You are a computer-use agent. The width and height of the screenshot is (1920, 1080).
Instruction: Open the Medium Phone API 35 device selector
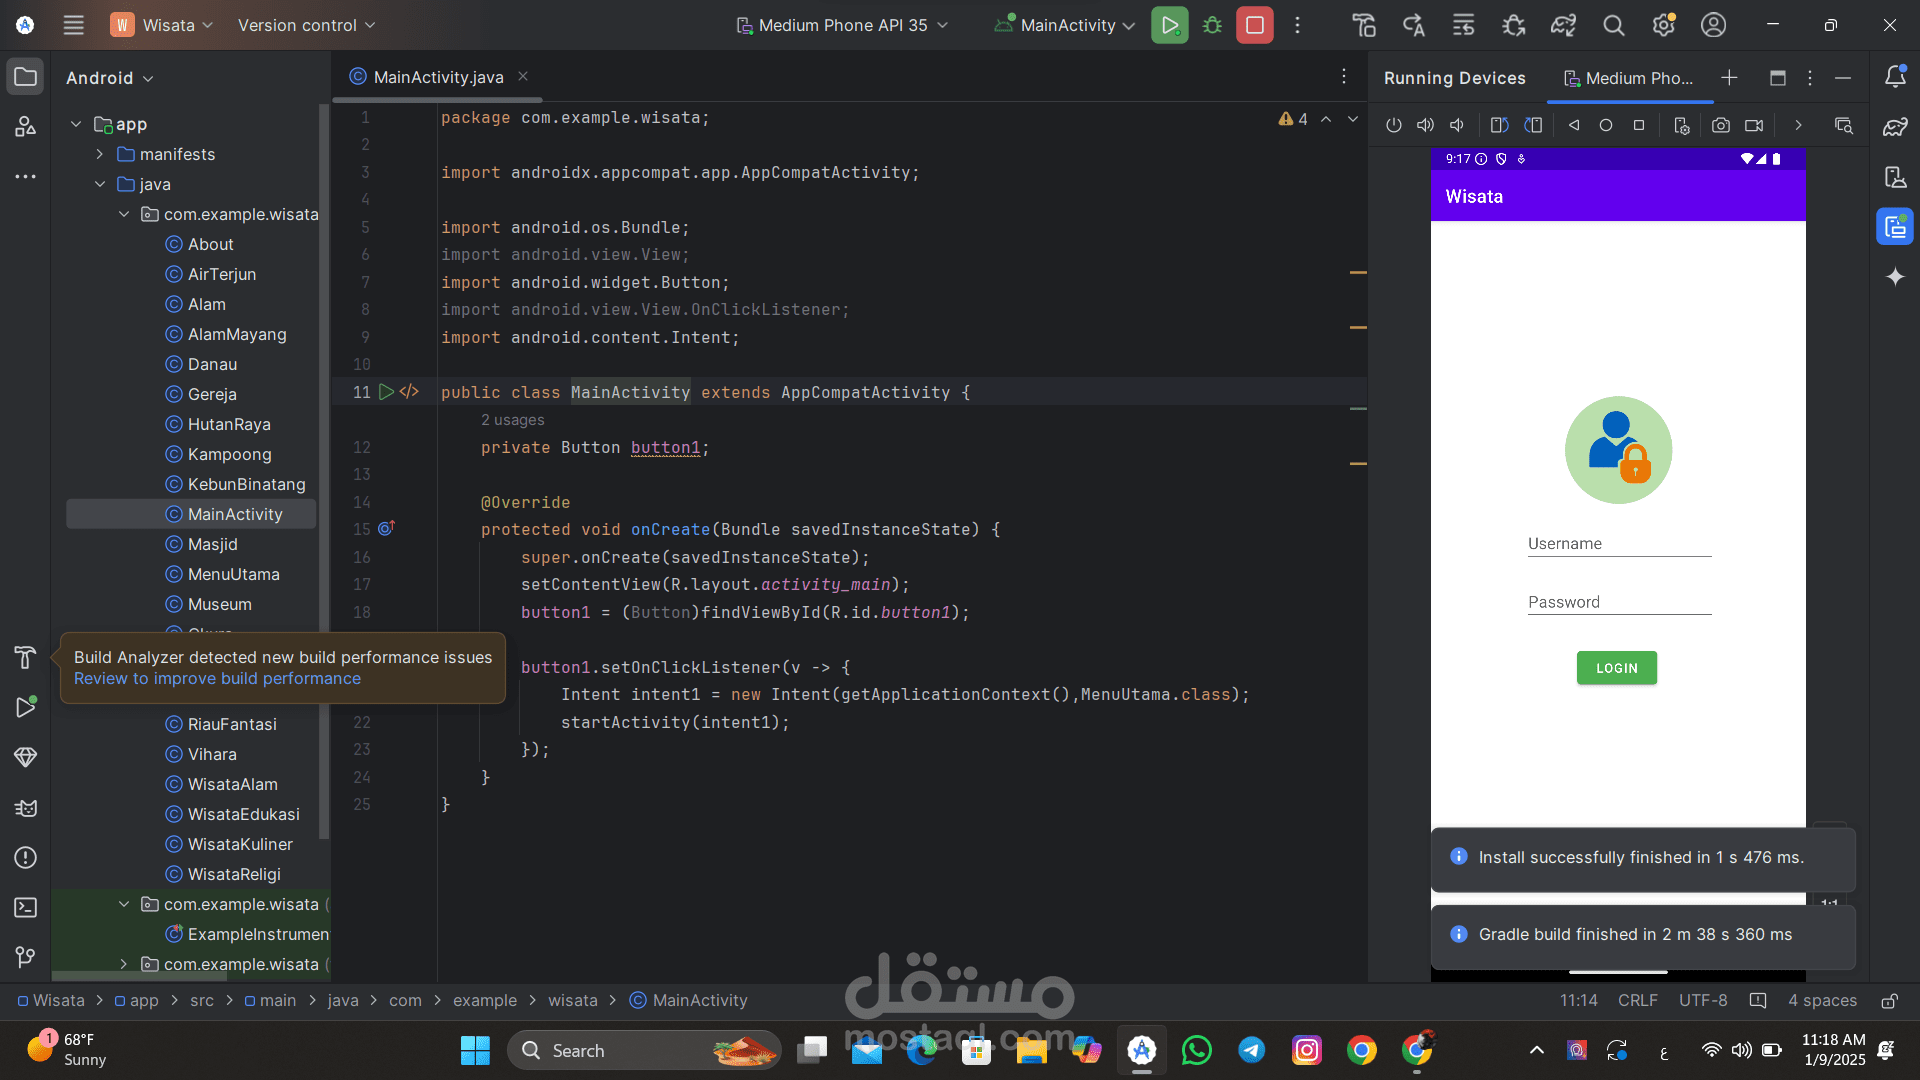(x=842, y=25)
